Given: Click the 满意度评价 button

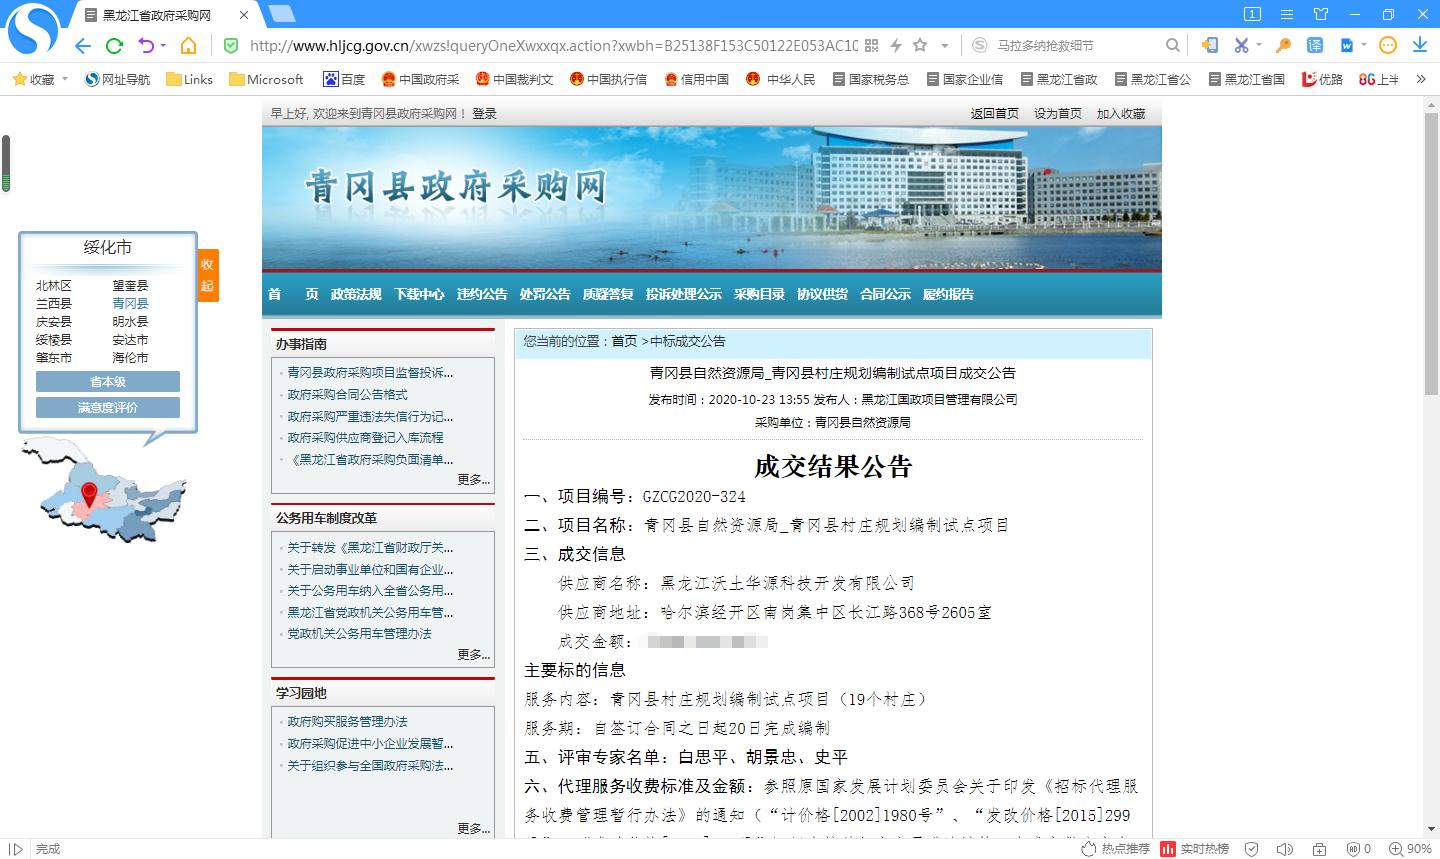Looking at the screenshot, I should pyautogui.click(x=108, y=407).
